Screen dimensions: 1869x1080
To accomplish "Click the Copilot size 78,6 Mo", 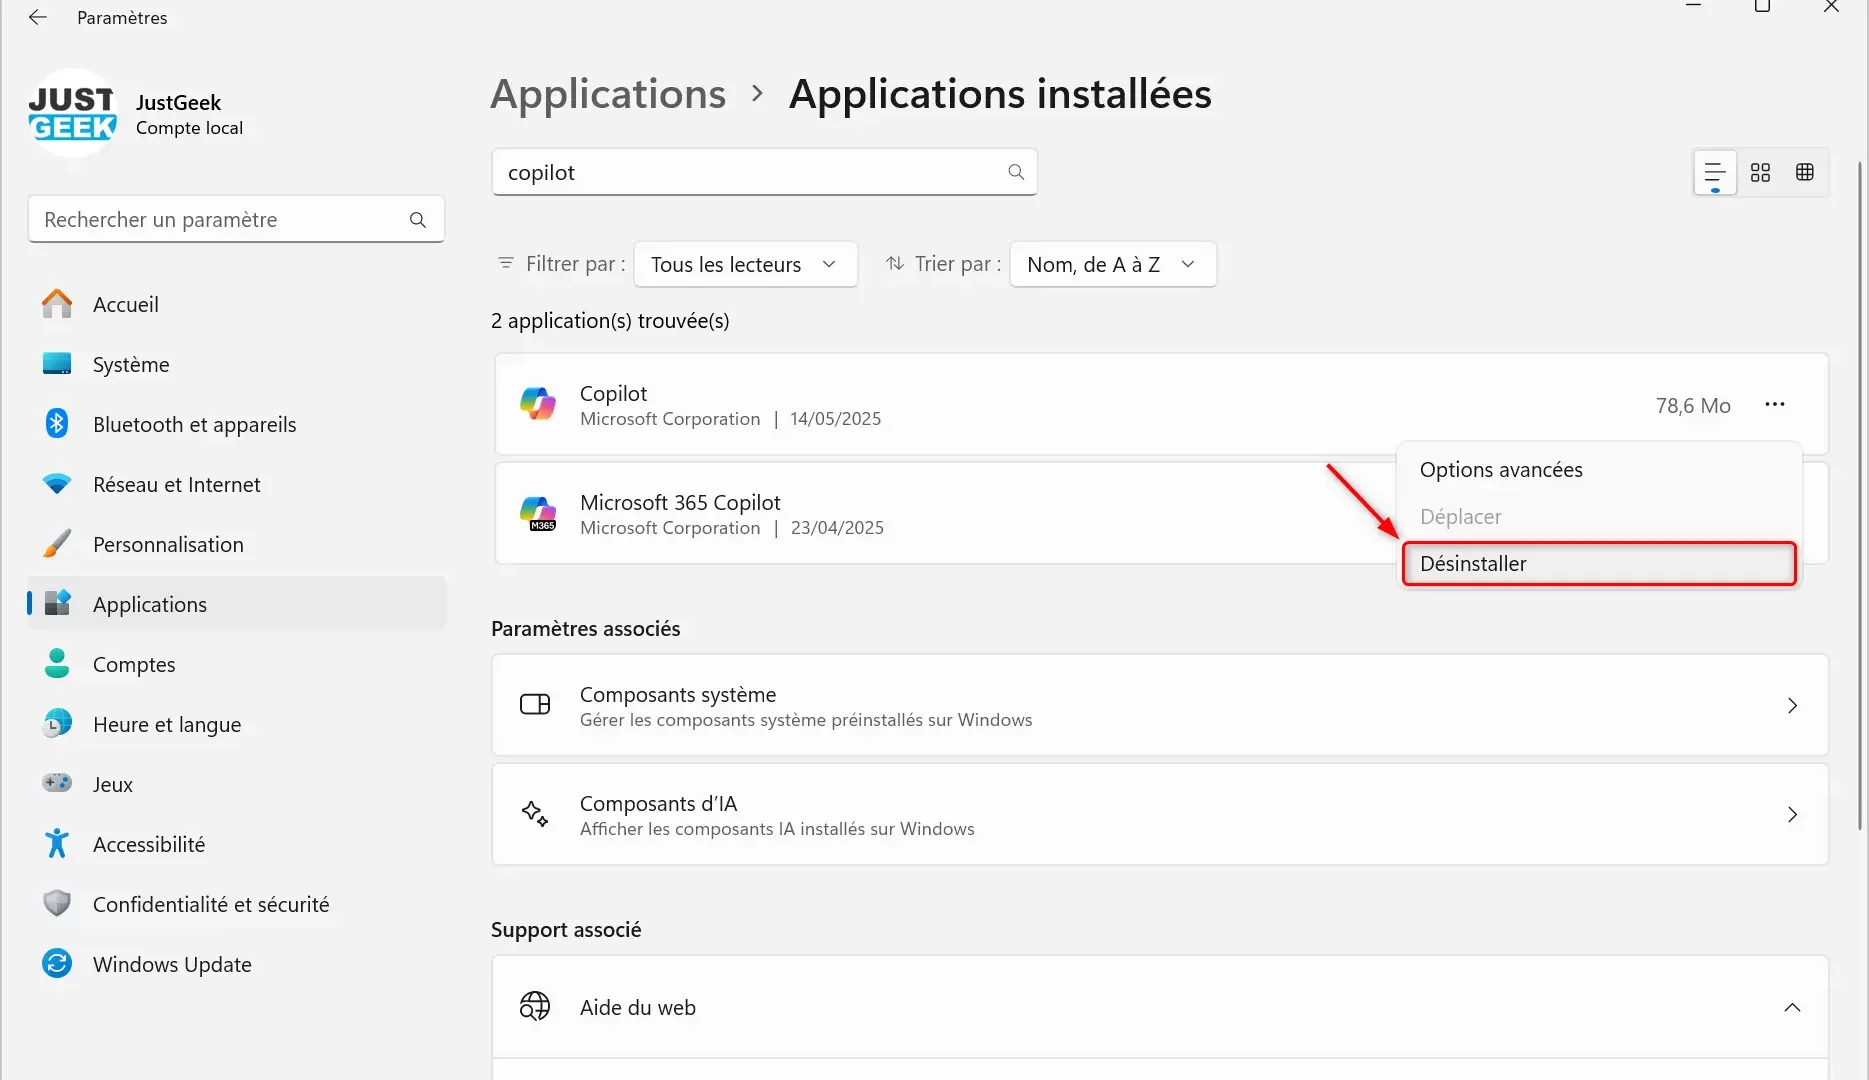I will pos(1693,405).
